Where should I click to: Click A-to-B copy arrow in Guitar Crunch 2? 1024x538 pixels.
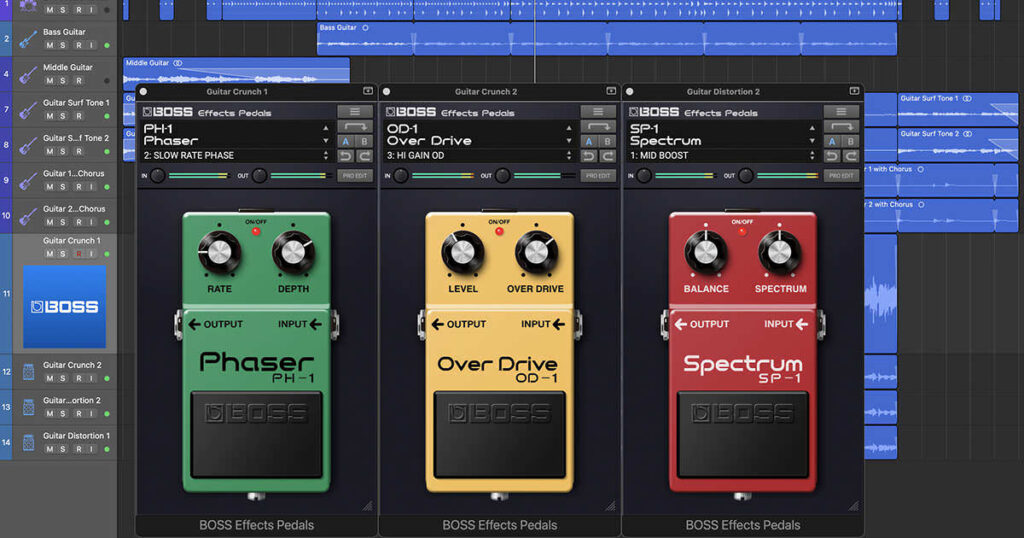tap(598, 127)
